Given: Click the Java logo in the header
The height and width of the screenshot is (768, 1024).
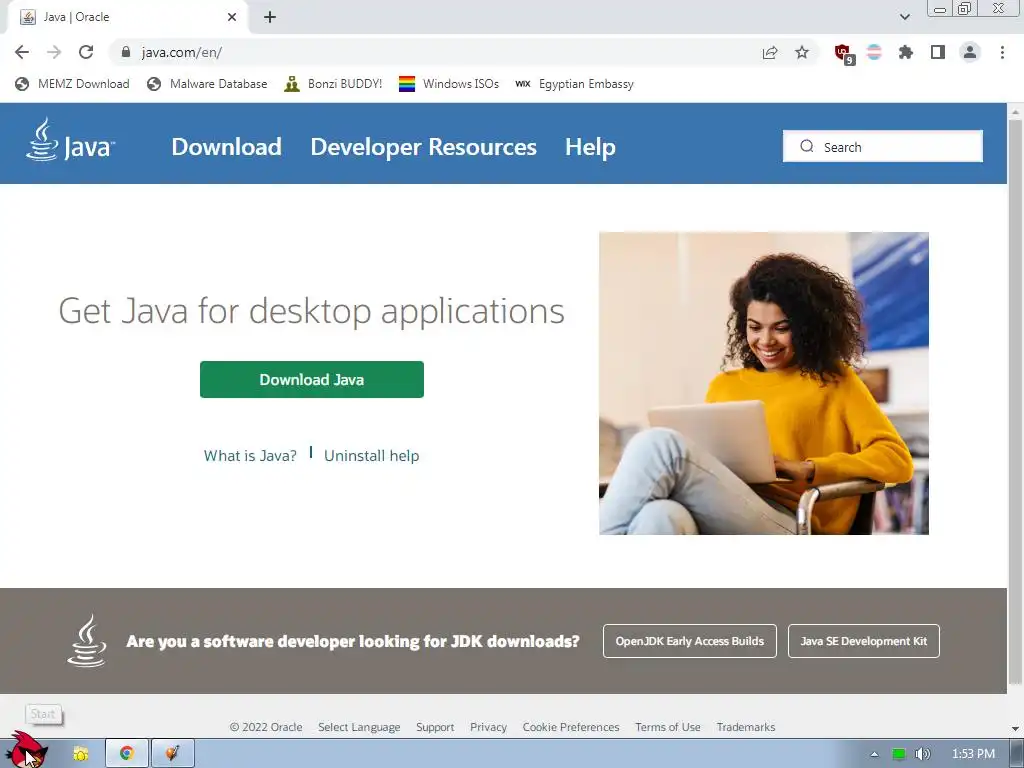Looking at the screenshot, I should pos(70,140).
